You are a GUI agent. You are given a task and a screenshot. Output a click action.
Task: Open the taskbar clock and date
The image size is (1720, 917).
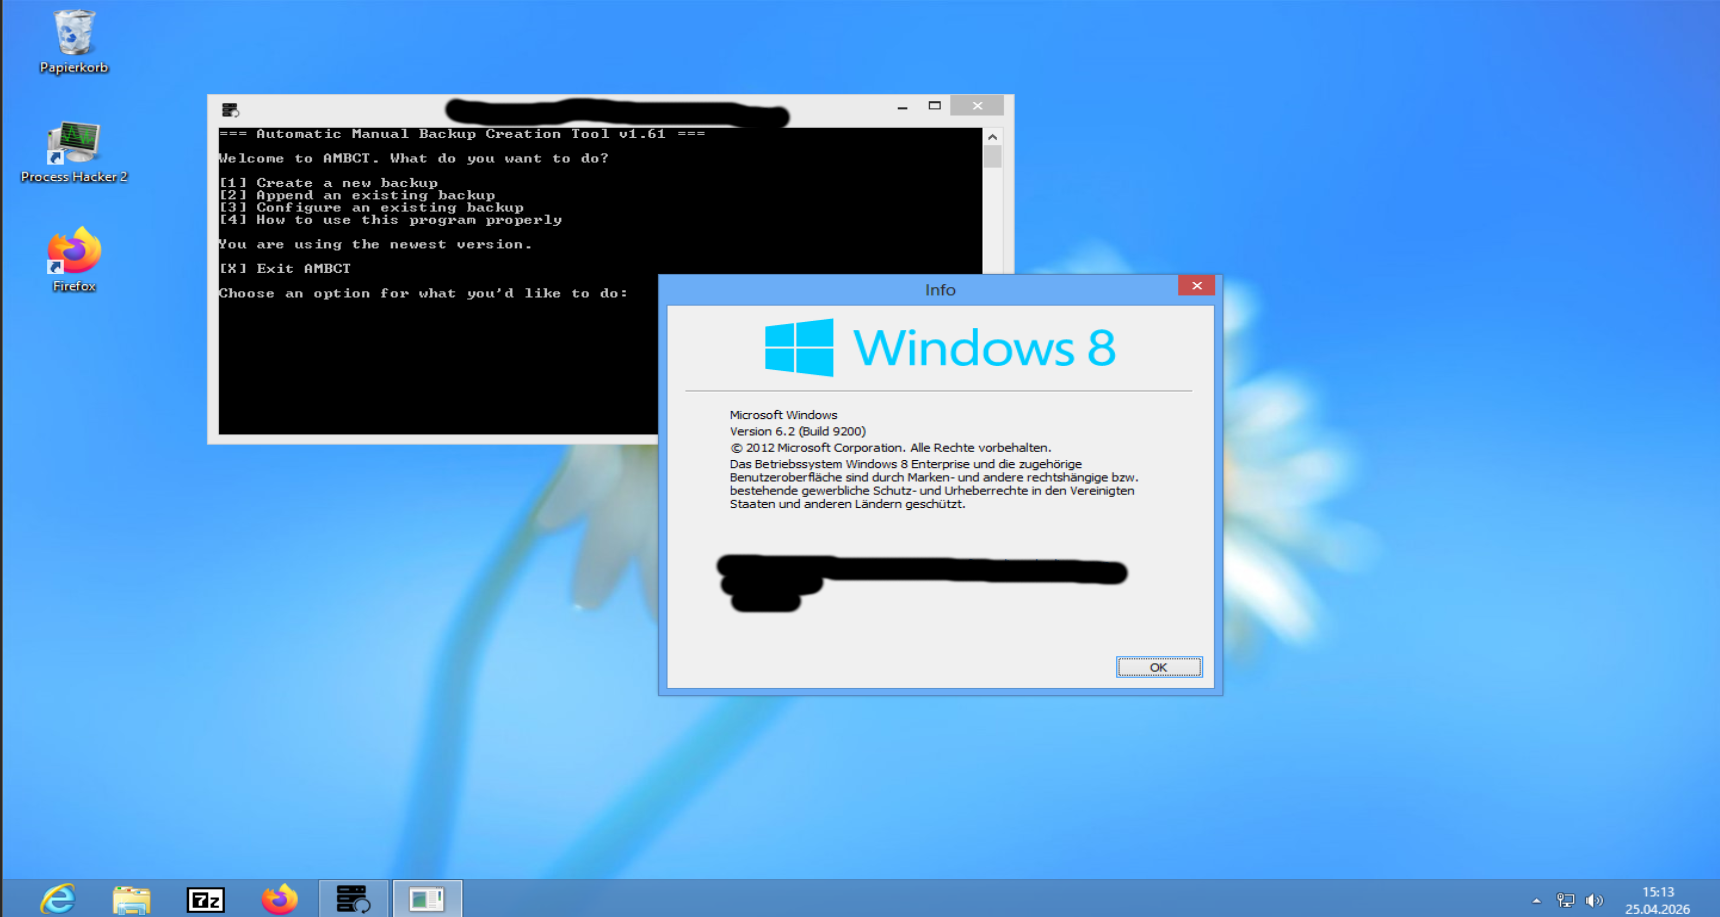tap(1657, 900)
